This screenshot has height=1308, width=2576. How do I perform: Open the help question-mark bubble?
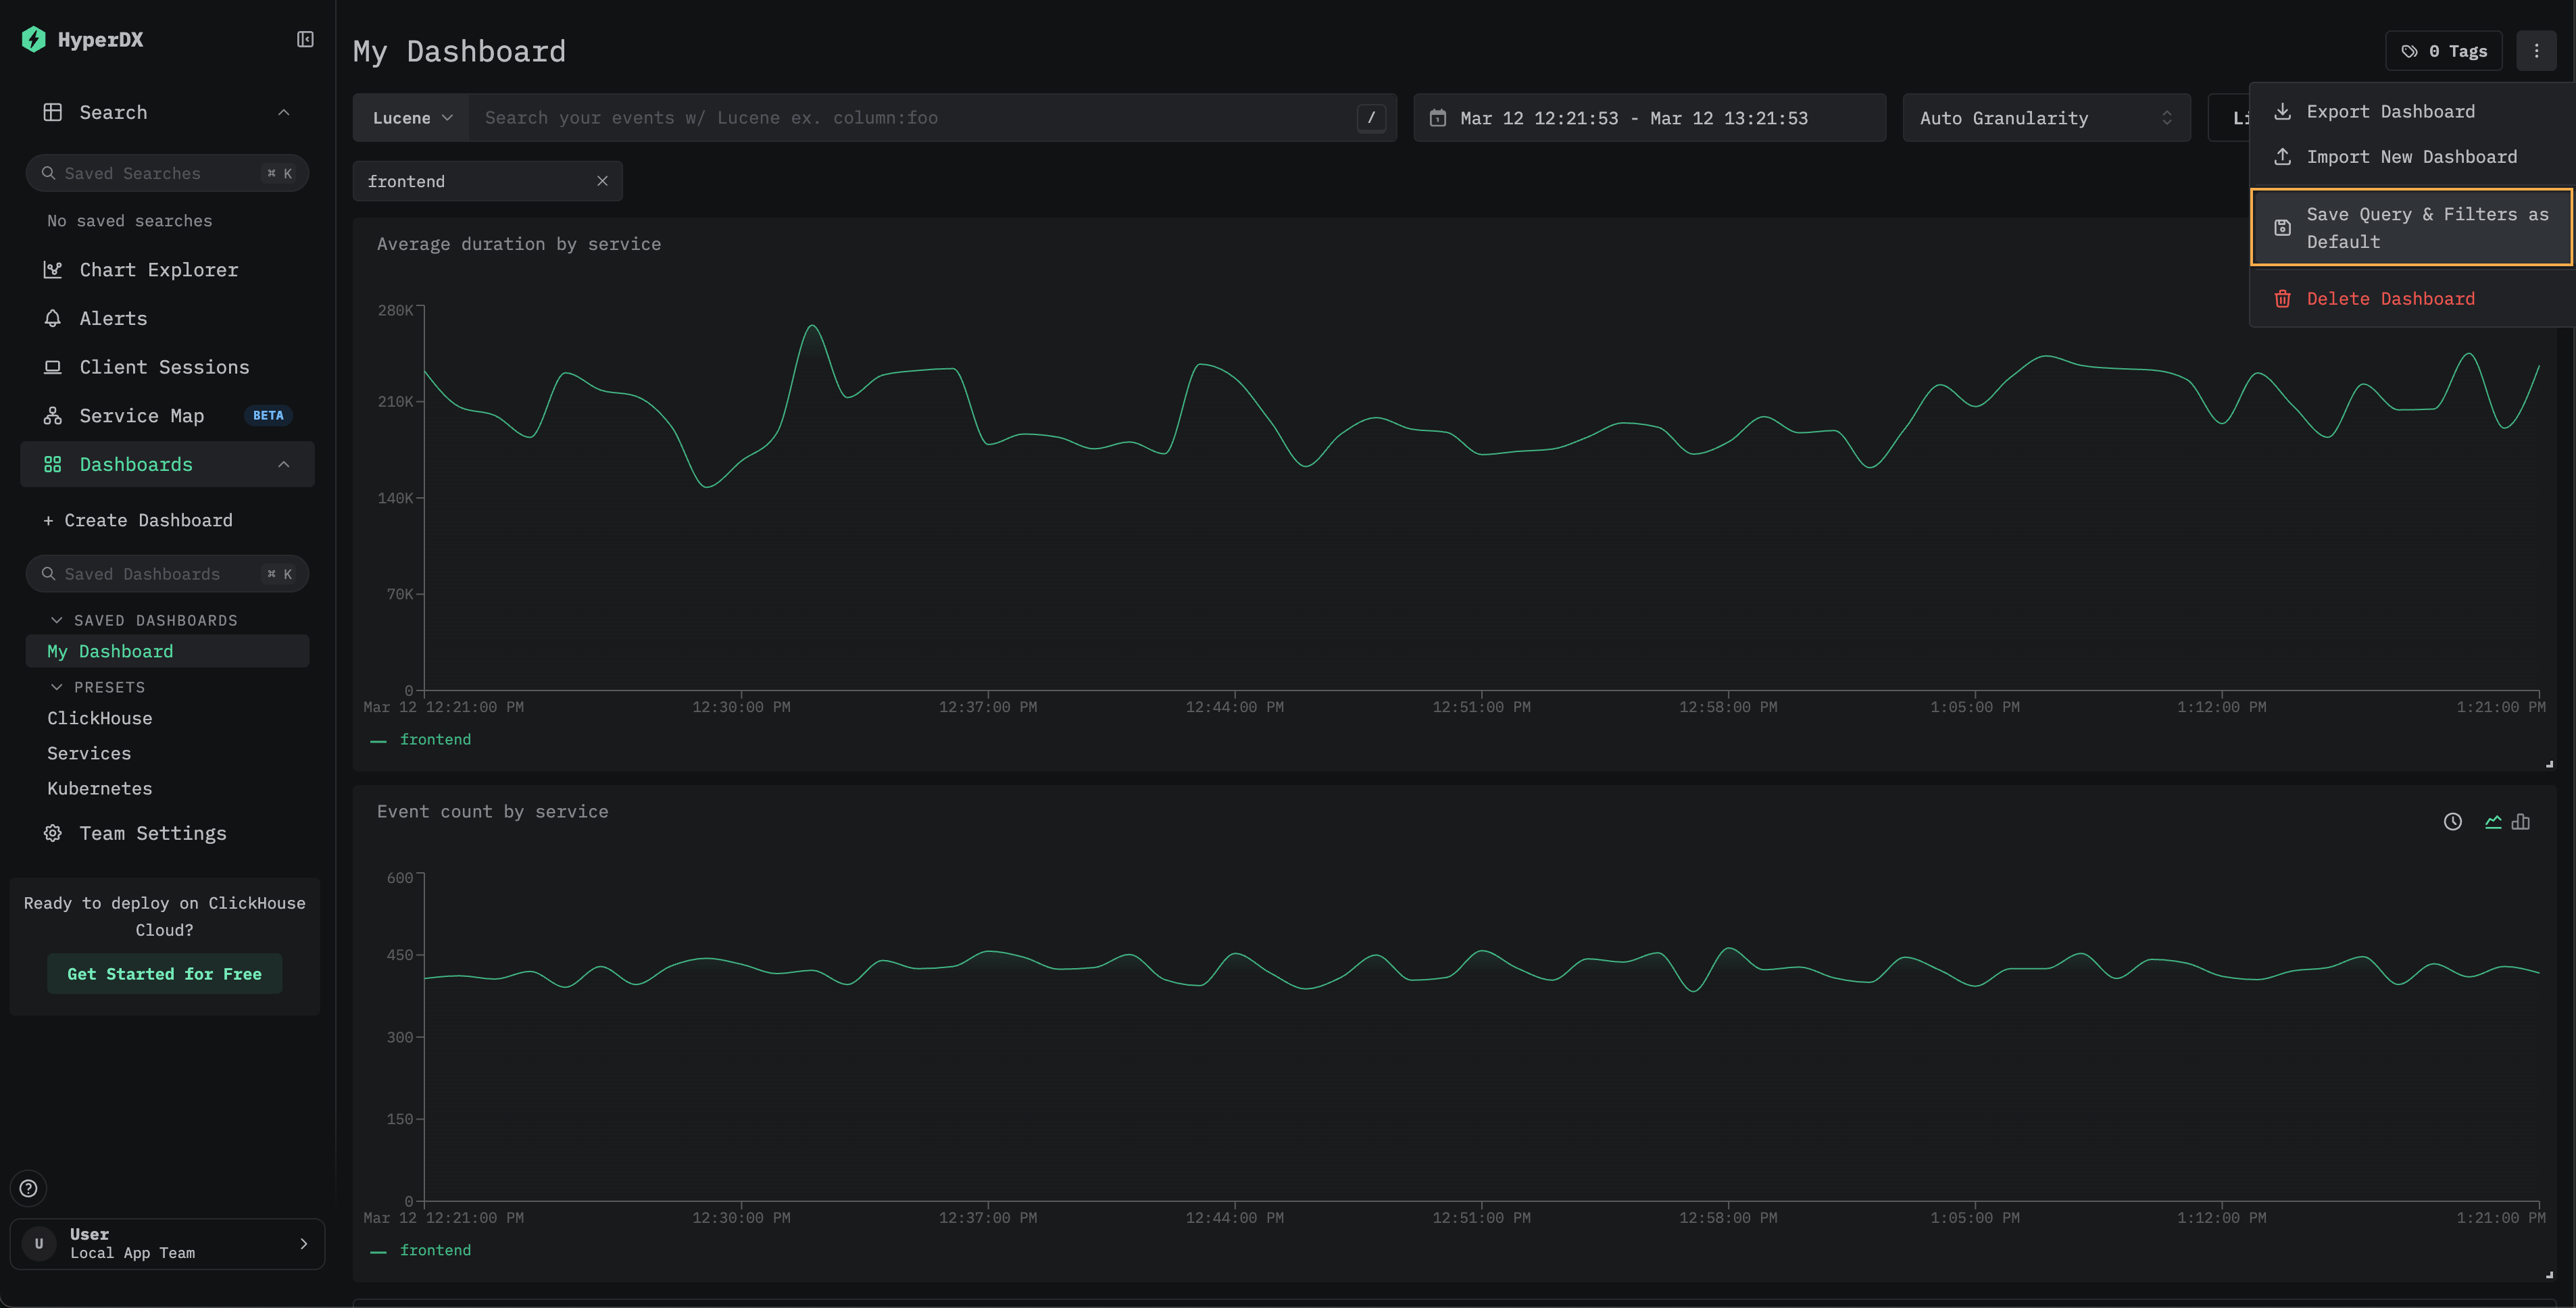[28, 1188]
